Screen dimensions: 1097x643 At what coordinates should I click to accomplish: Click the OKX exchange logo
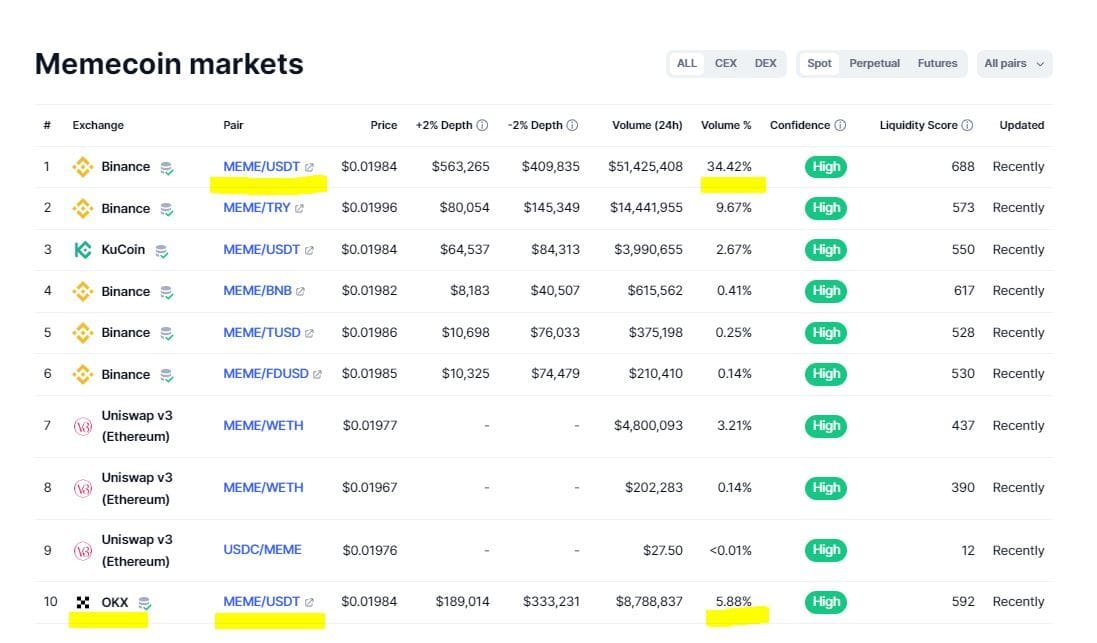85,602
